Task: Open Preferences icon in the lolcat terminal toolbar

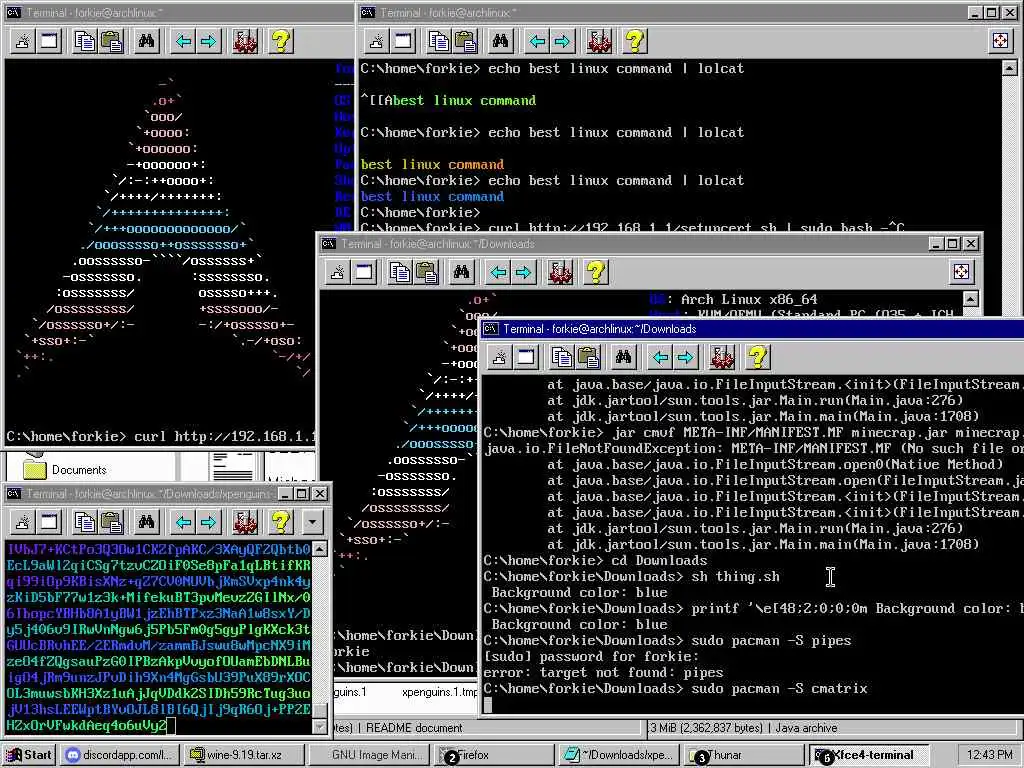Action: tap(599, 42)
